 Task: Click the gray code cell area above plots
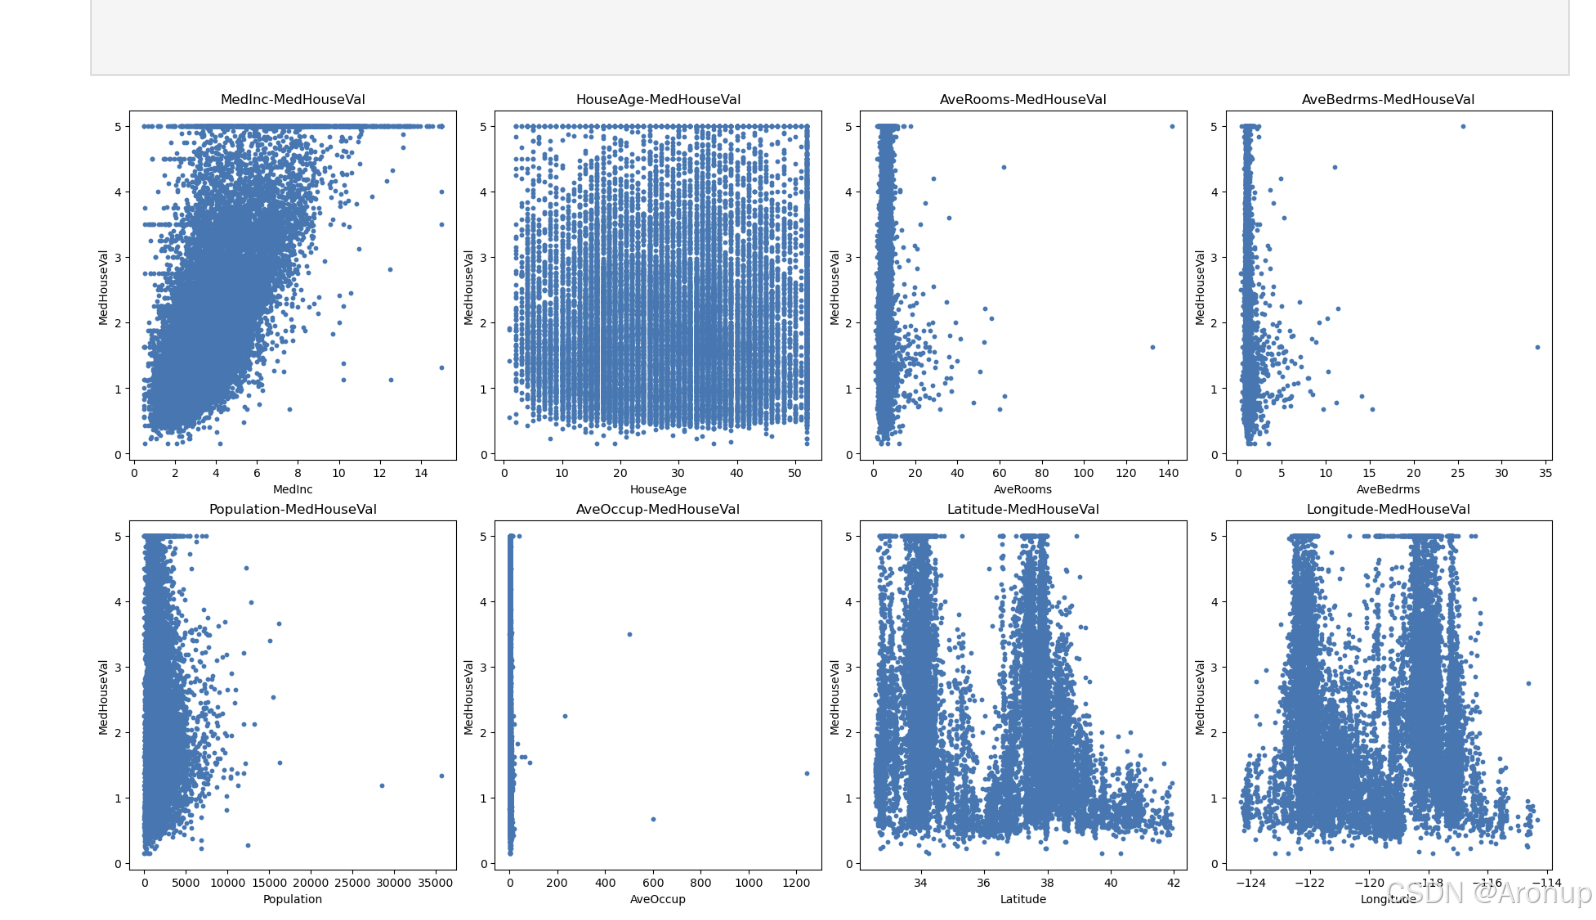(829, 37)
